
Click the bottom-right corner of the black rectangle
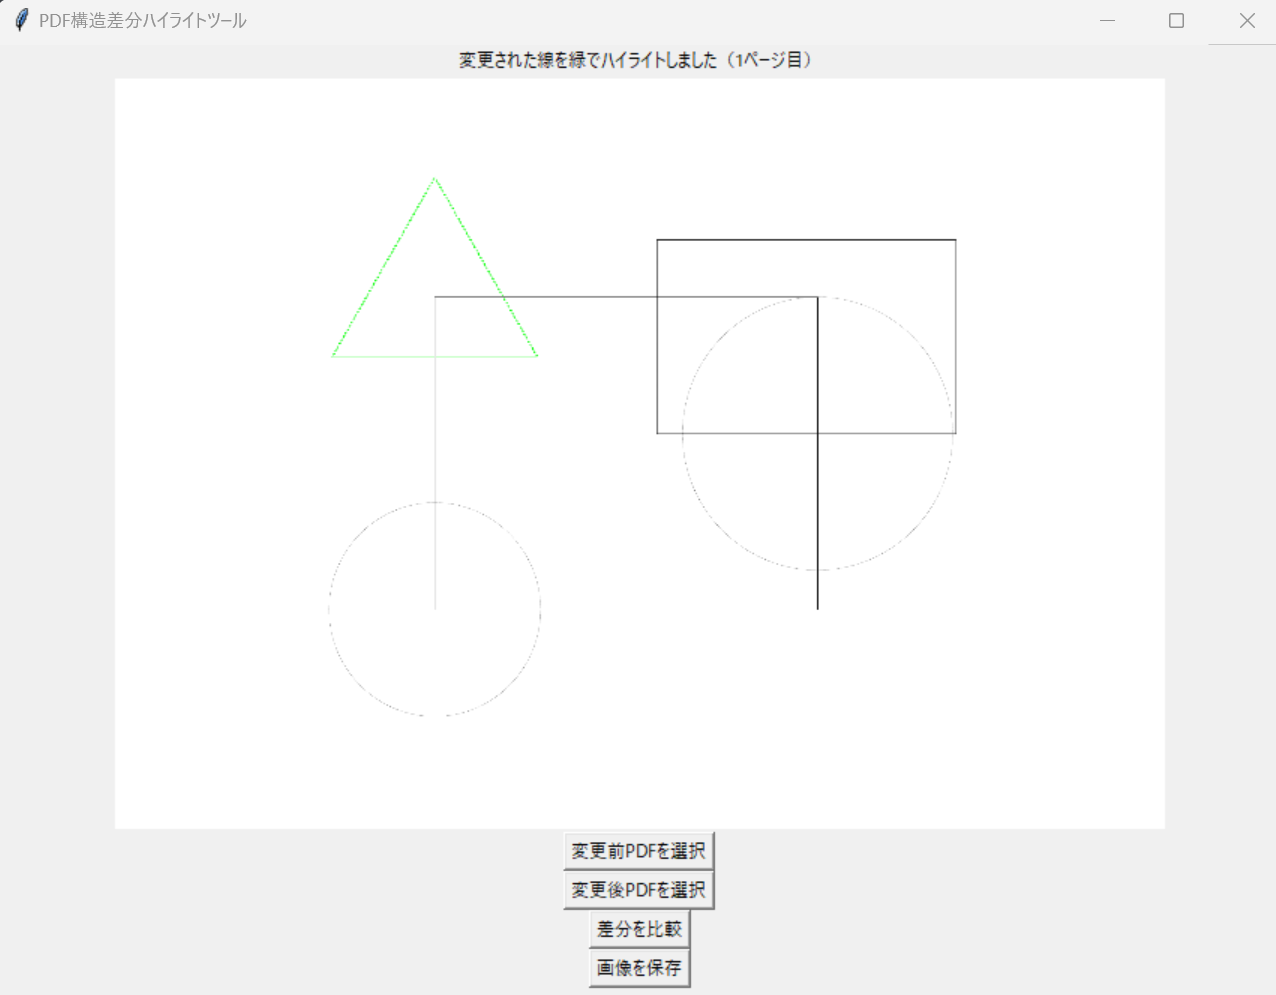955,433
